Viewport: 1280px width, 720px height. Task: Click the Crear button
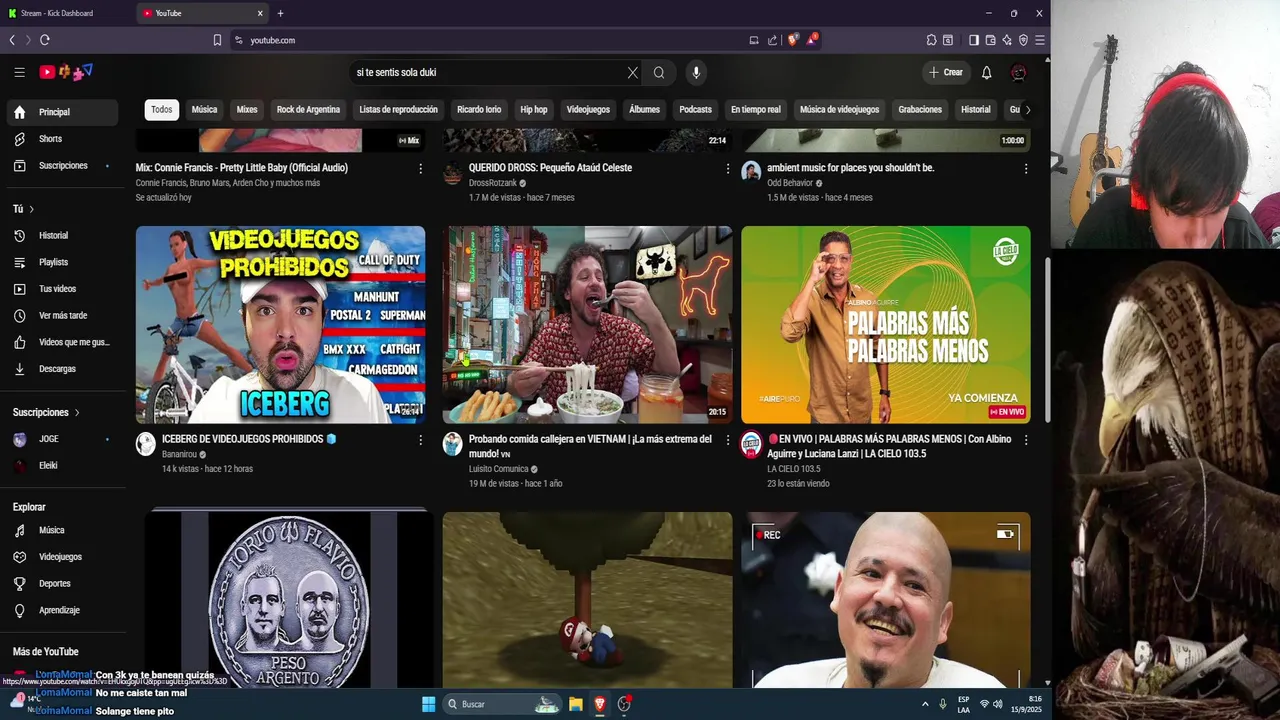(x=945, y=72)
